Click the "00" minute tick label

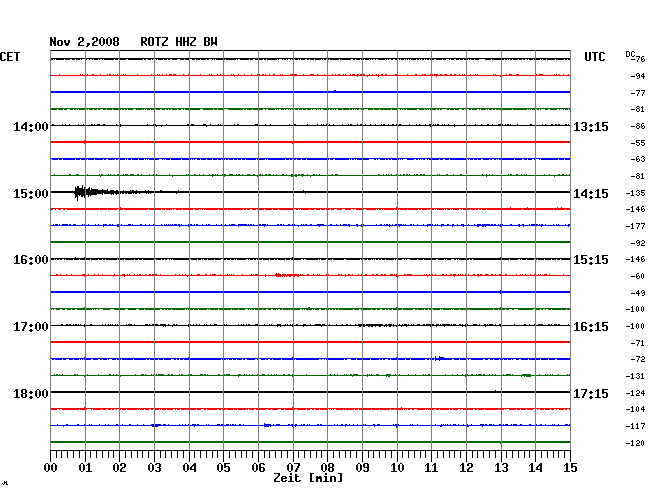(51, 468)
